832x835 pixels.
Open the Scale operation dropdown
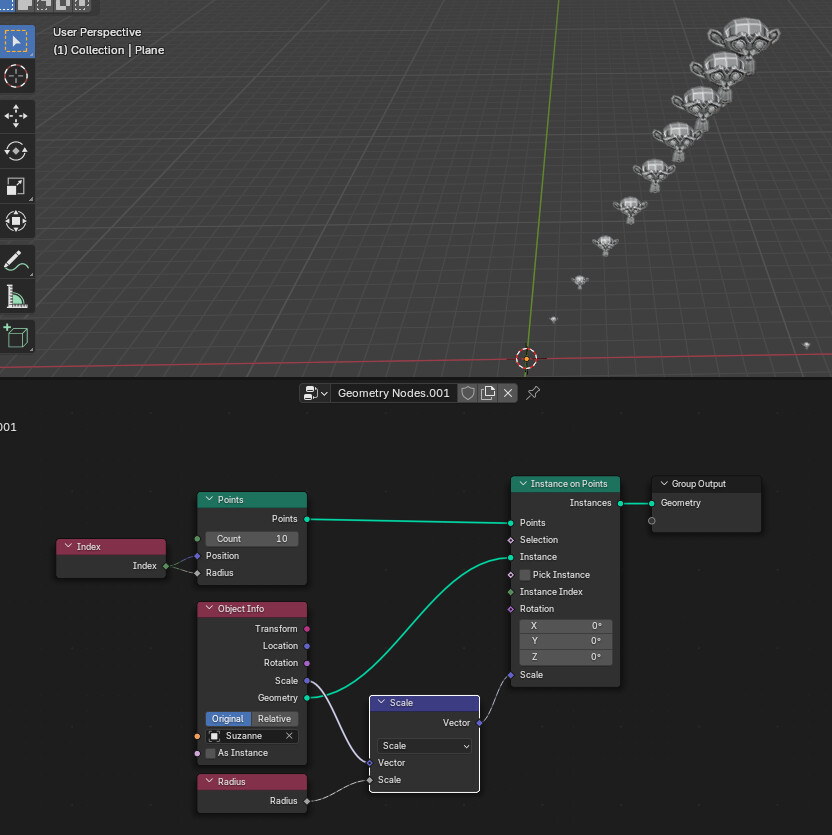click(425, 746)
